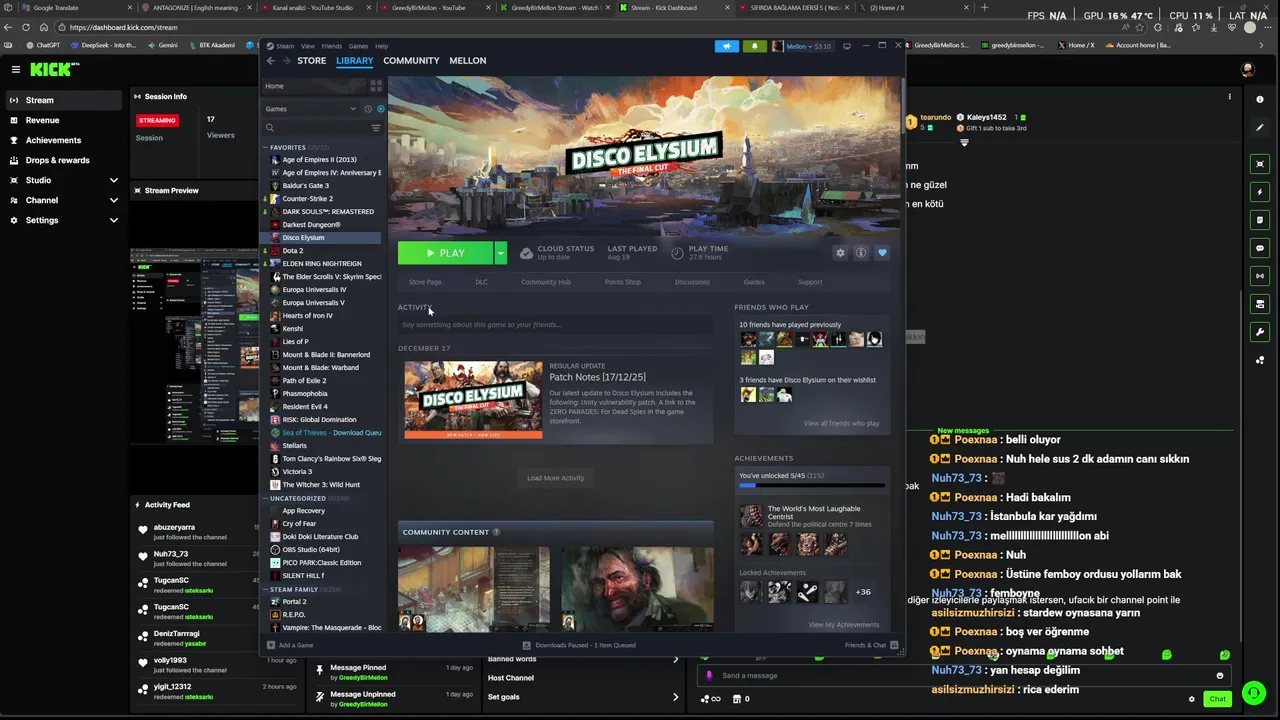
Task: Open Kick support headset button
Action: pos(1253,693)
